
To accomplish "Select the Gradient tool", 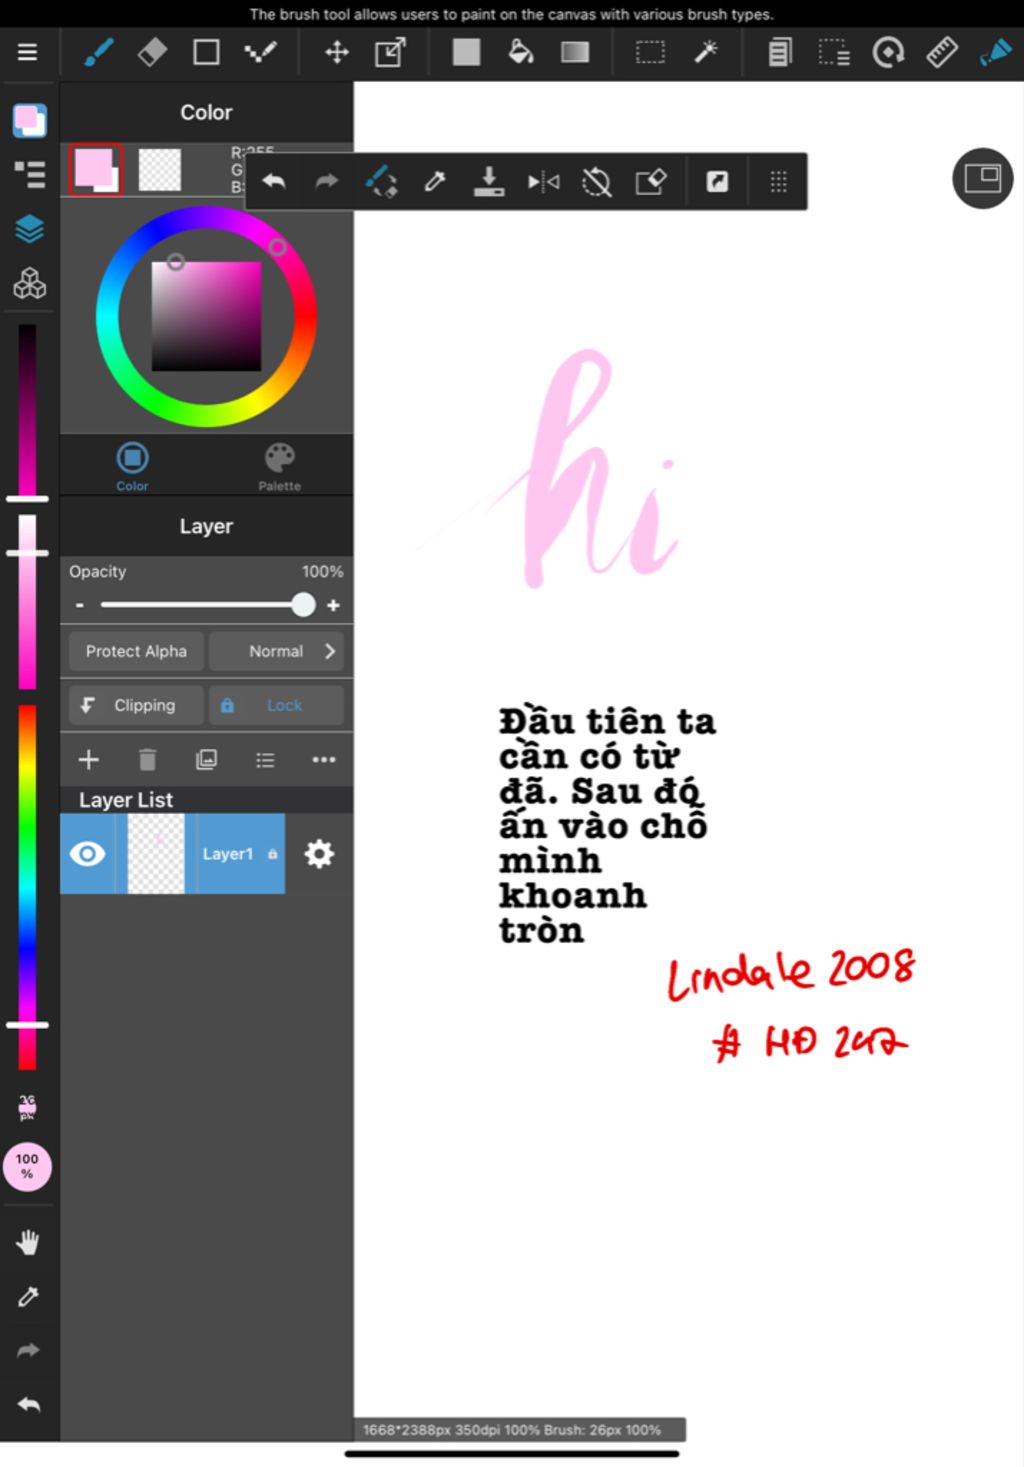I will 575,52.
